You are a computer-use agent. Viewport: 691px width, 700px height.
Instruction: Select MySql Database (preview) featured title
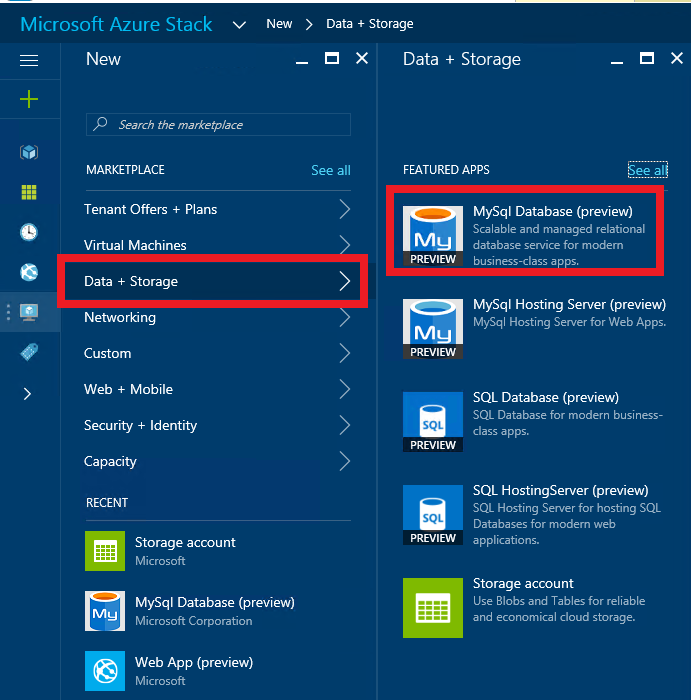click(x=553, y=211)
